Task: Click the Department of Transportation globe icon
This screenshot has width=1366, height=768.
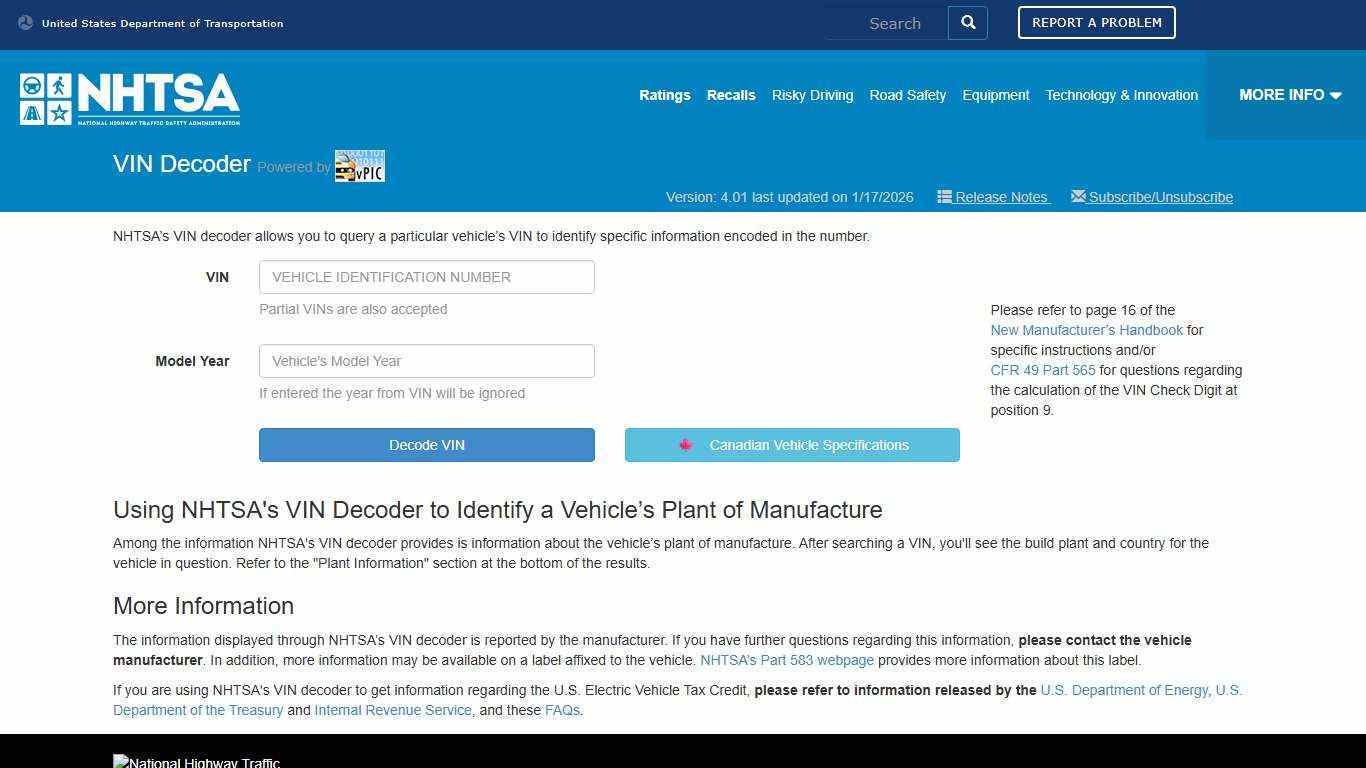Action: pyautogui.click(x=25, y=20)
